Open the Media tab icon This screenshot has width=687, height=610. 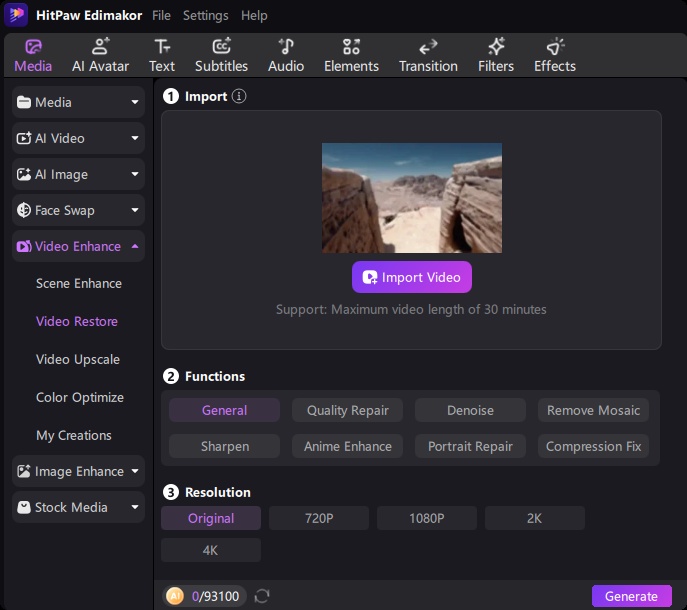pyautogui.click(x=33, y=46)
